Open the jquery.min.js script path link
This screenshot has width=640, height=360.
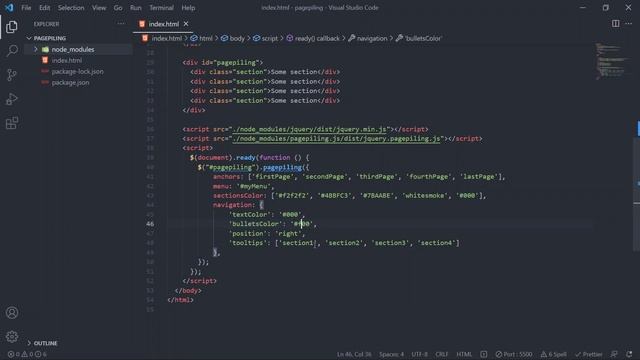[x=310, y=129]
